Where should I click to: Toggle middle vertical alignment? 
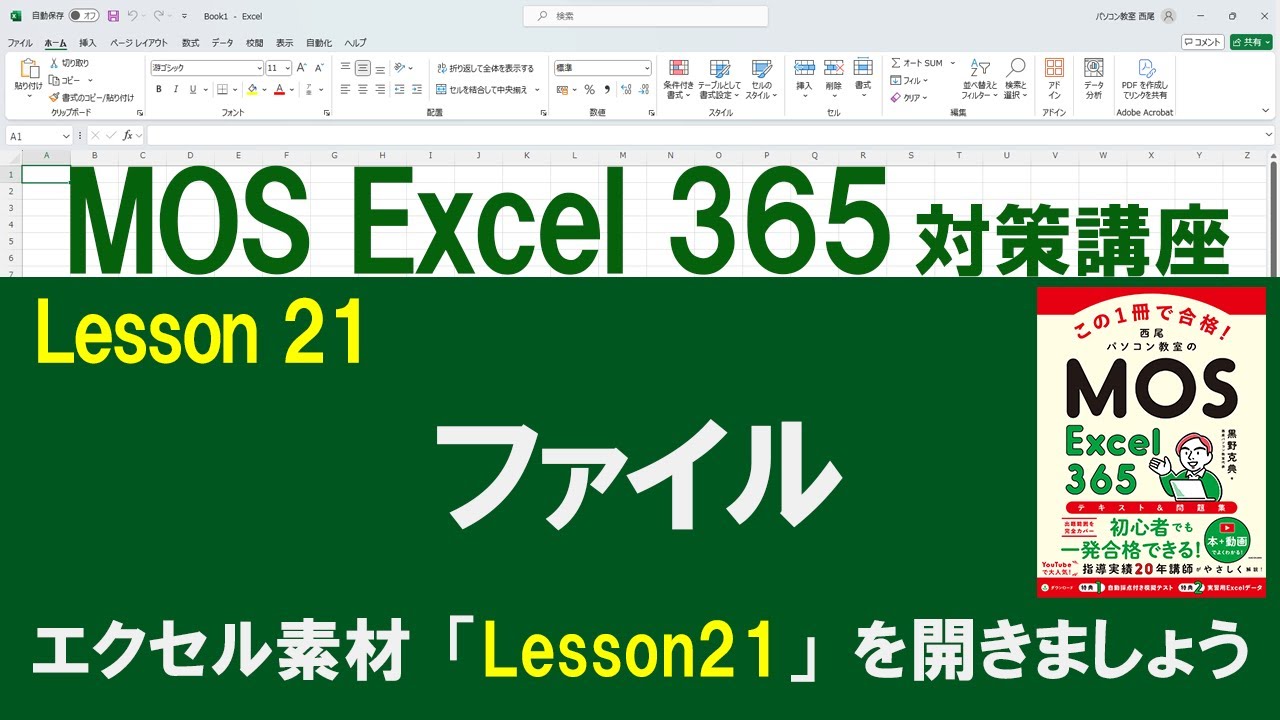(363, 68)
